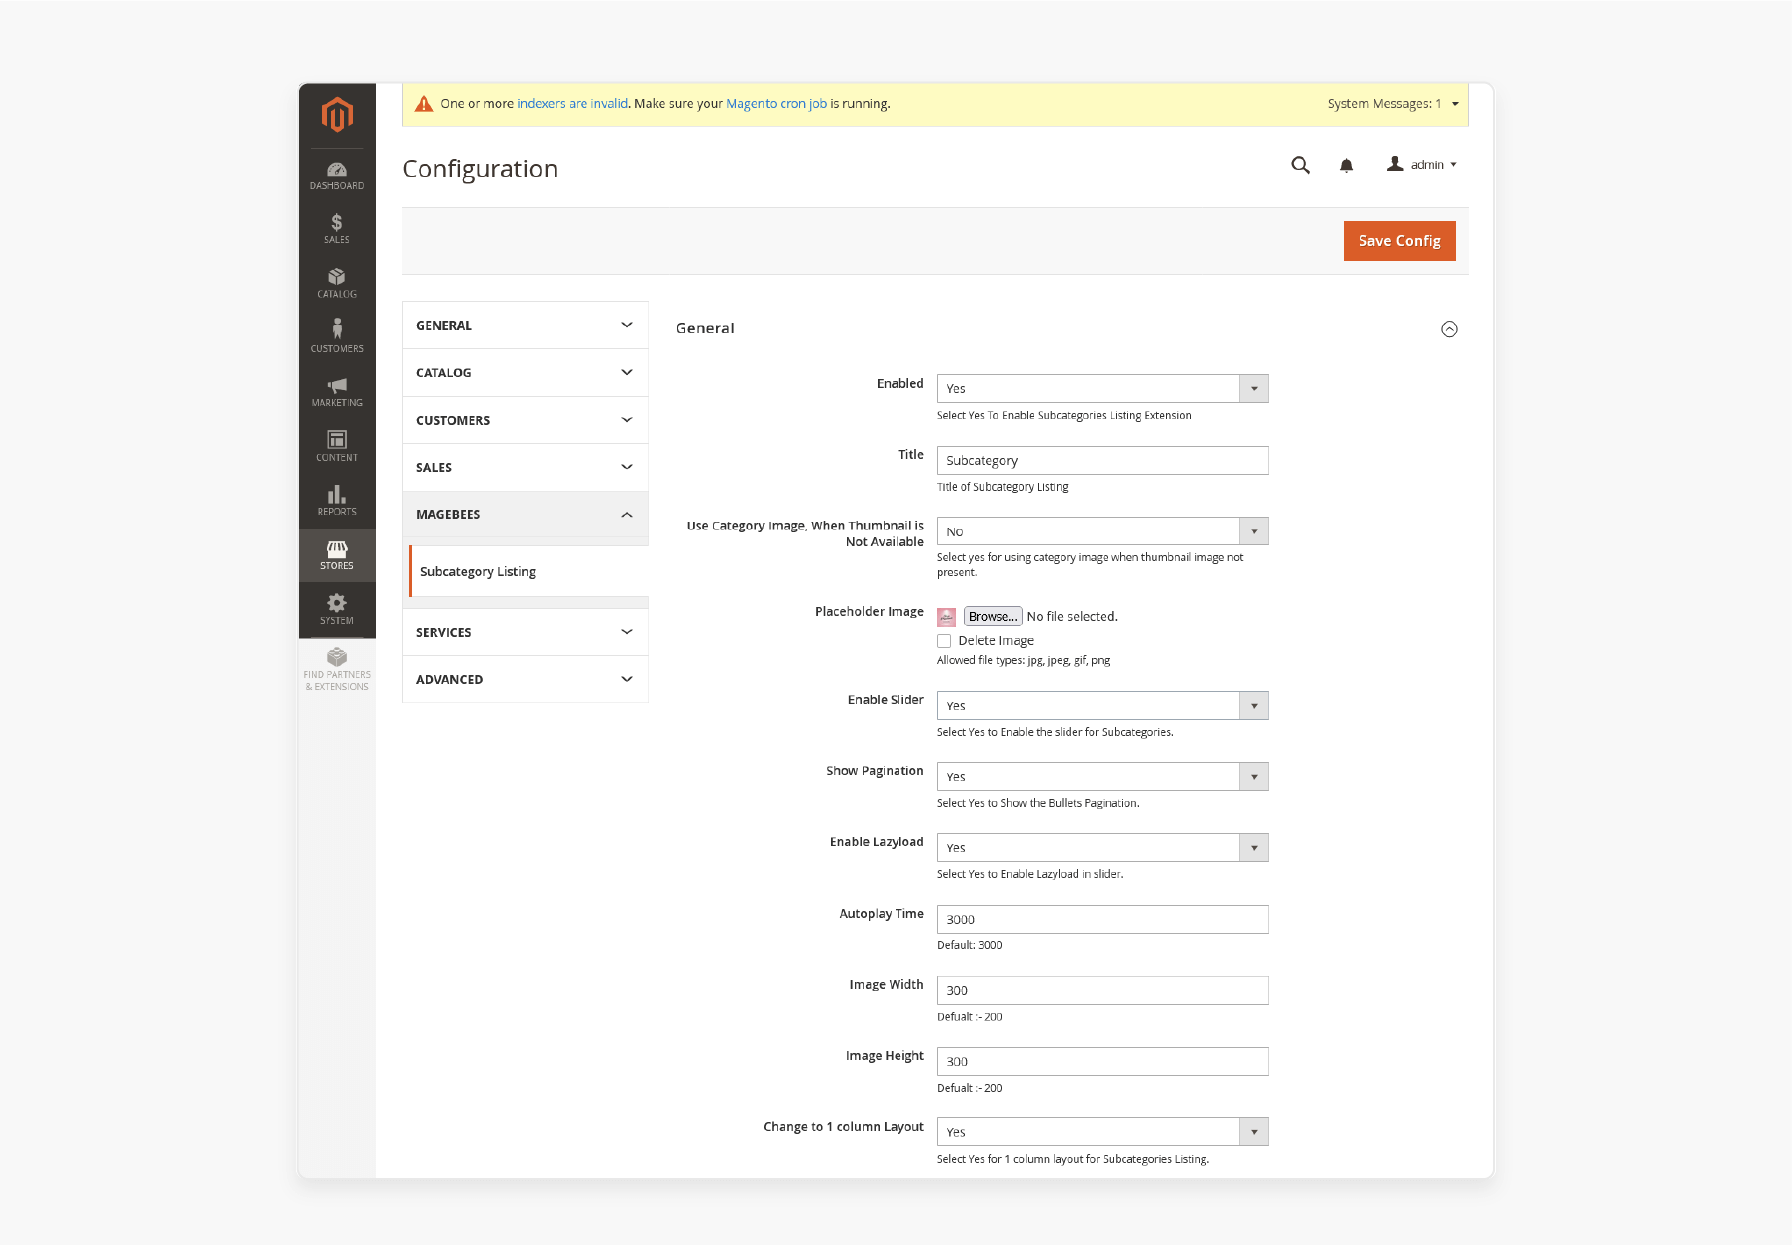Screen dimensions: 1792x1251
Task: Click the 'Configuration' page heading
Action: point(480,169)
